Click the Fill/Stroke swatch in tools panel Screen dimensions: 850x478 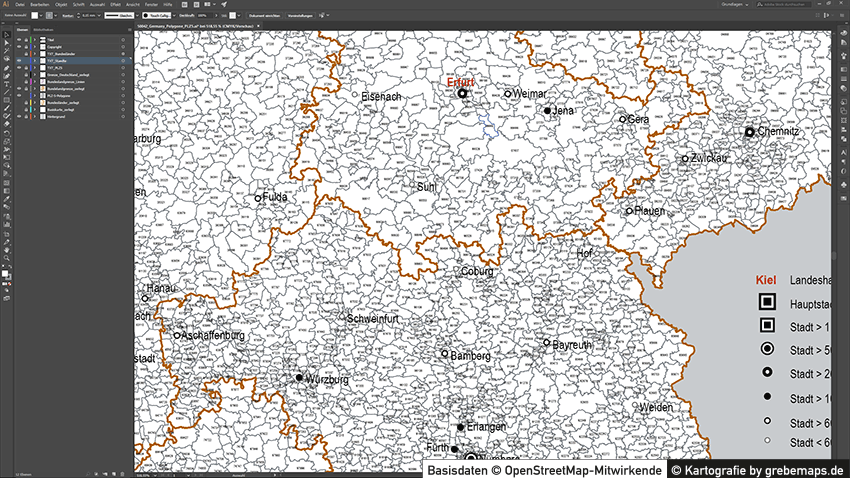[x=7, y=274]
